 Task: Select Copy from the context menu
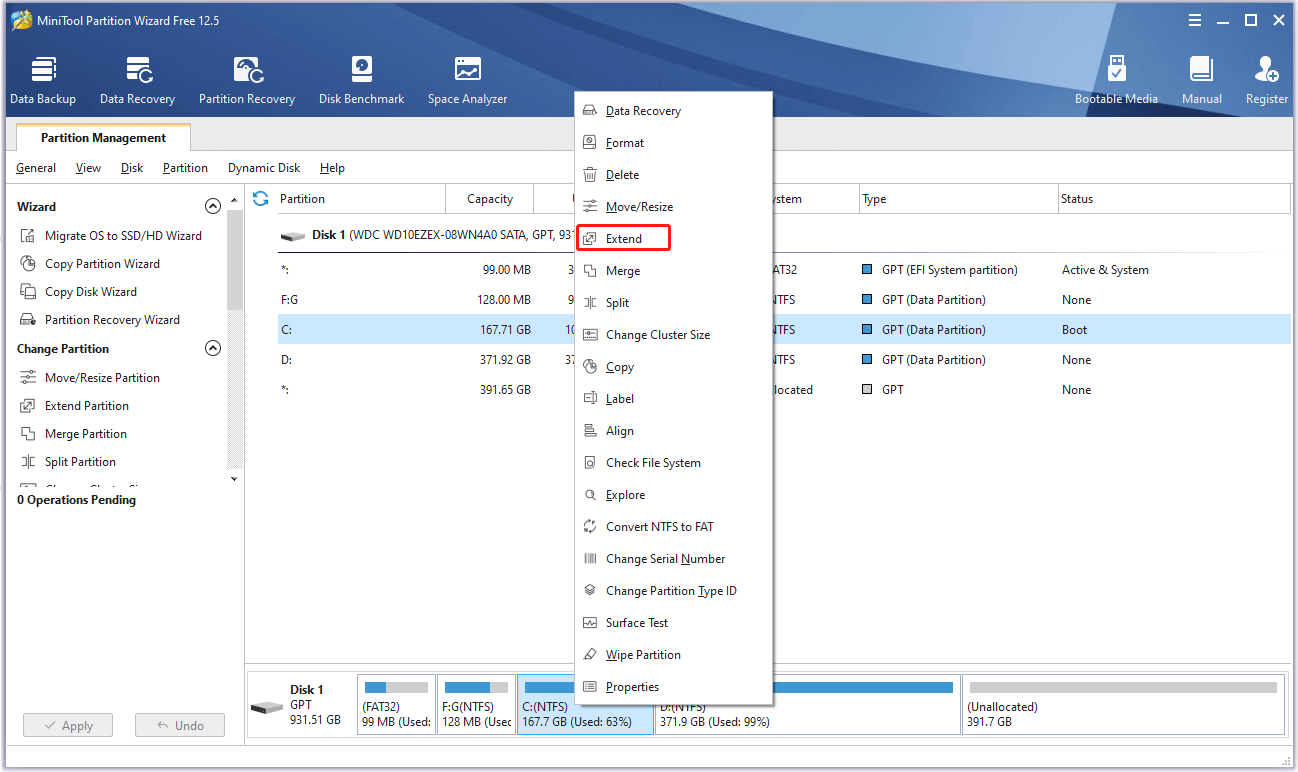coord(672,367)
